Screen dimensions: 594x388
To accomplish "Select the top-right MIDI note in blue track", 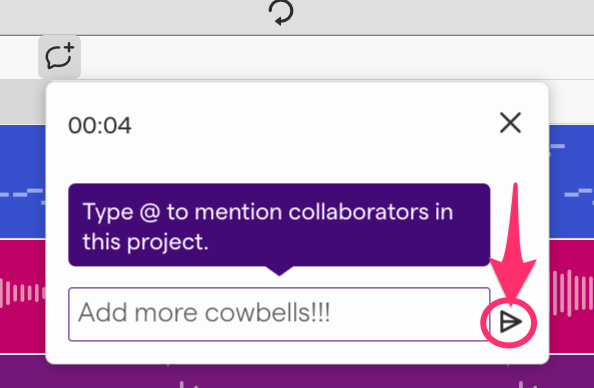I will point(557,146).
